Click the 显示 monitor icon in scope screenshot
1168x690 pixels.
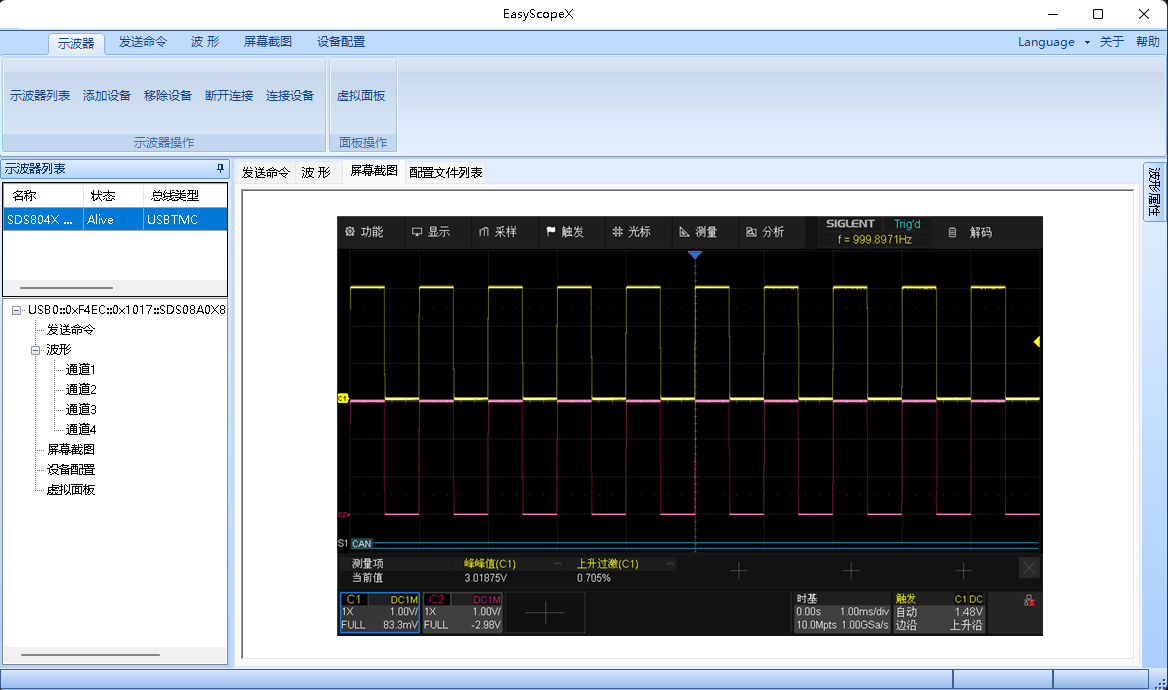coord(417,232)
